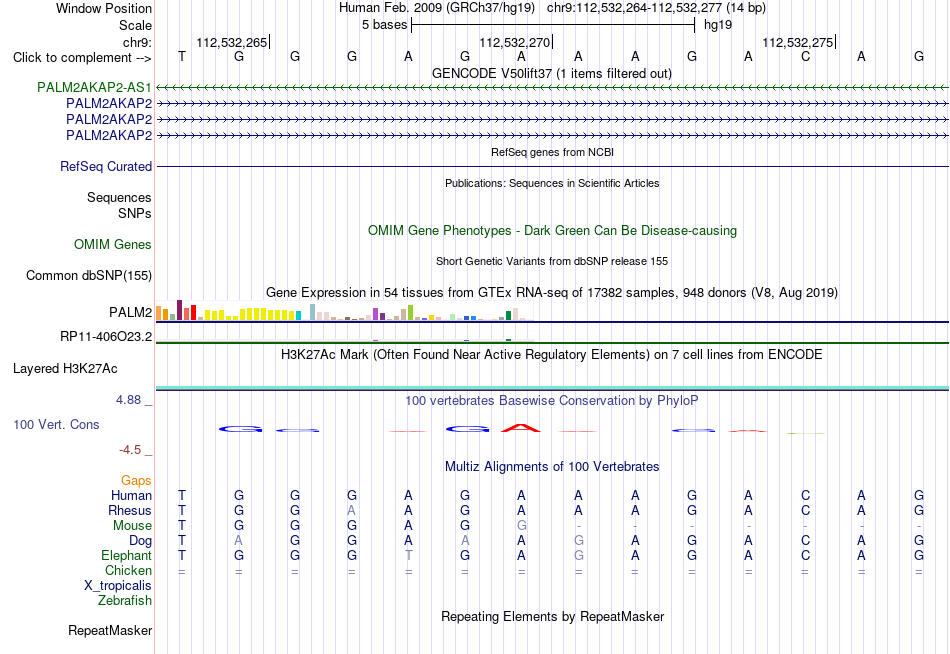Click the chr9: ruler label
Screen dimensions: 950x654
[137, 42]
